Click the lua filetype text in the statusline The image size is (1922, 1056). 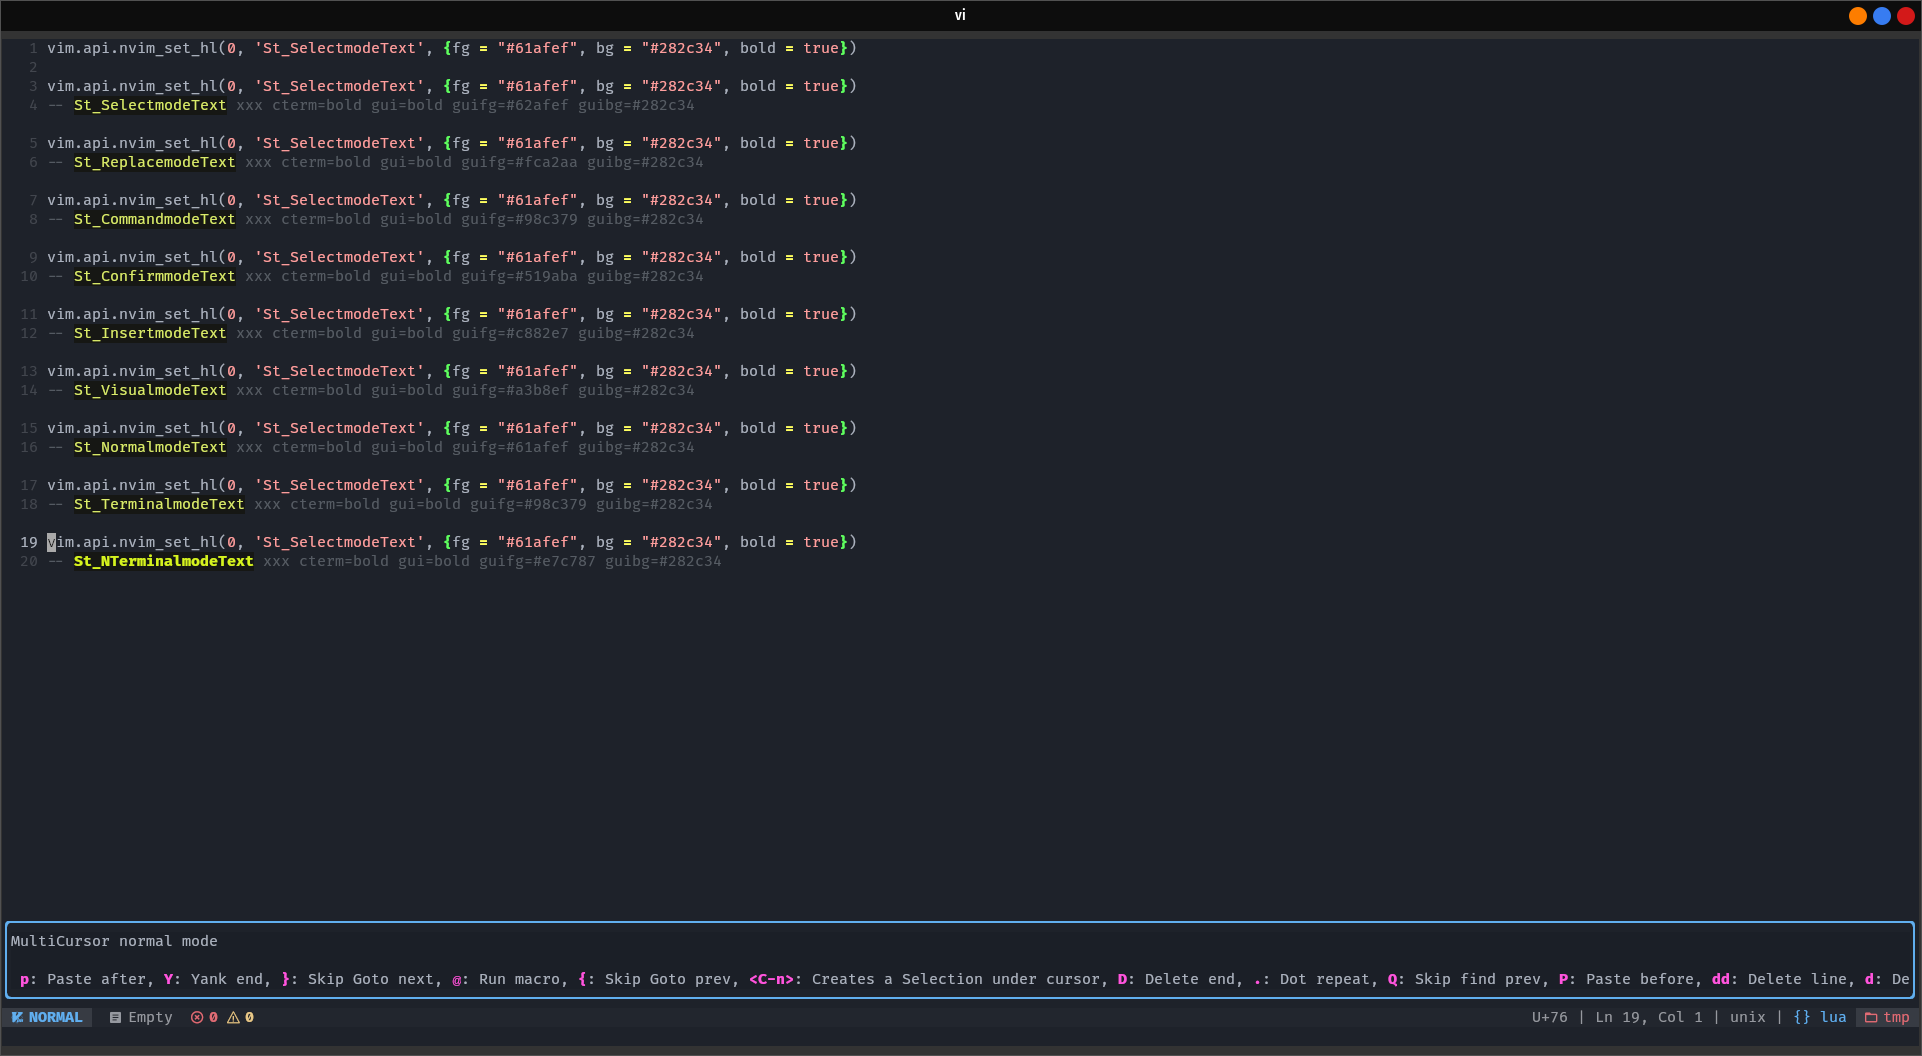click(1833, 1017)
